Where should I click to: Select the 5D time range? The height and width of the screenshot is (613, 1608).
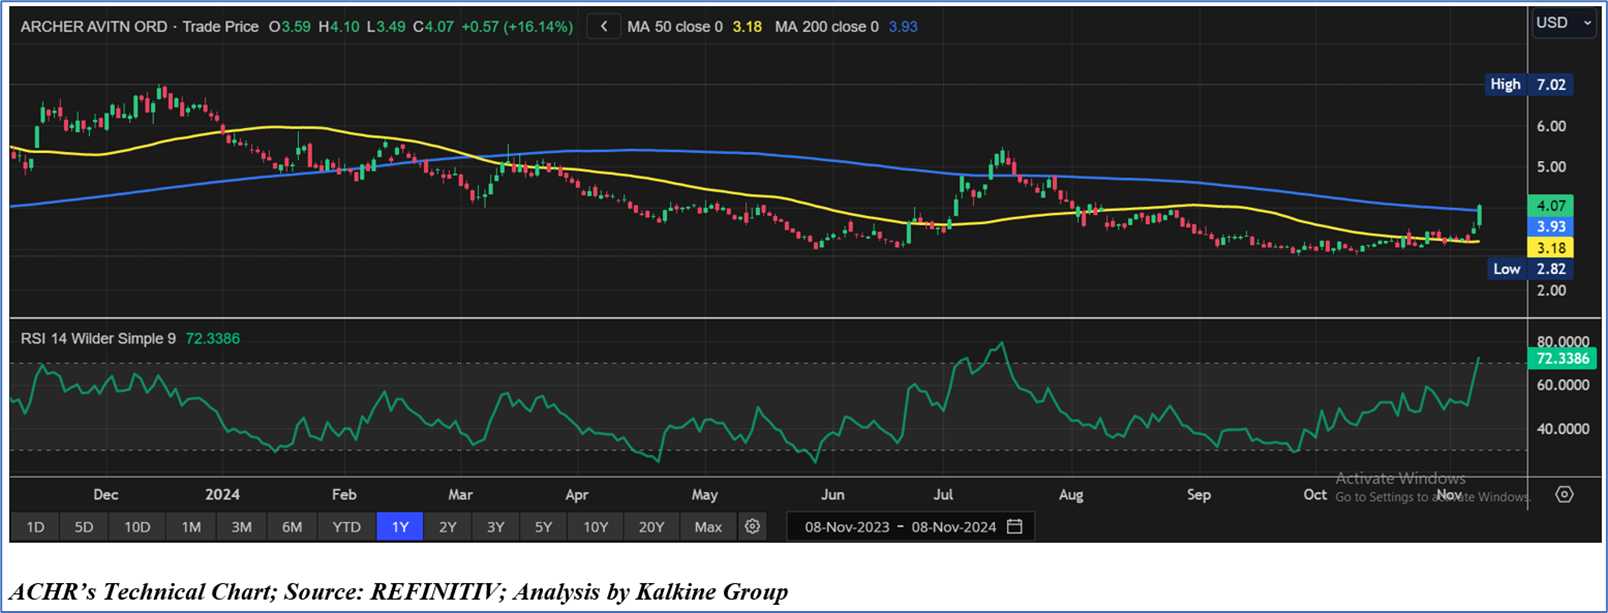click(84, 527)
